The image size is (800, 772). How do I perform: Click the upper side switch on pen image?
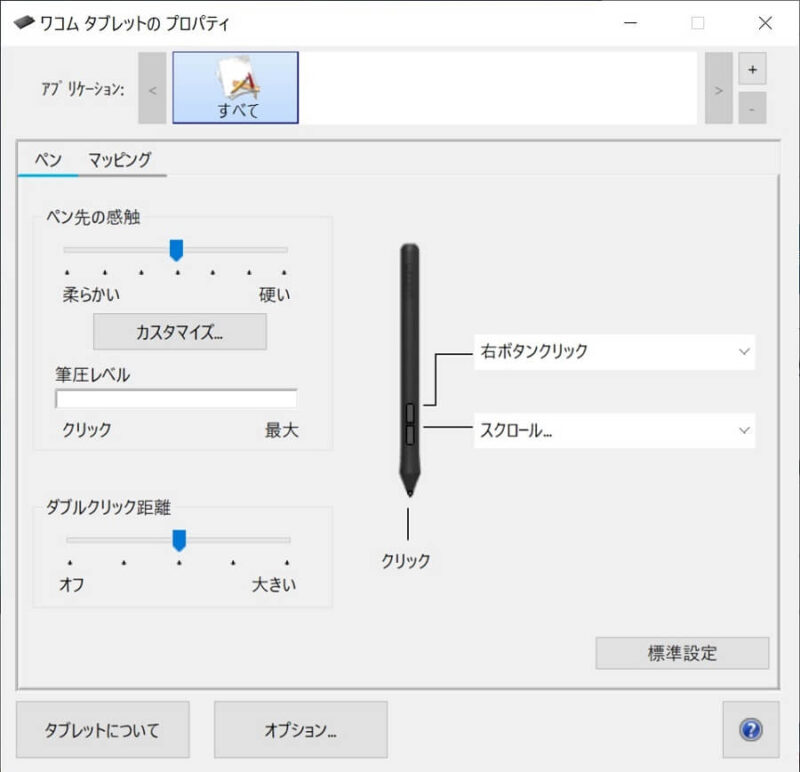(410, 413)
